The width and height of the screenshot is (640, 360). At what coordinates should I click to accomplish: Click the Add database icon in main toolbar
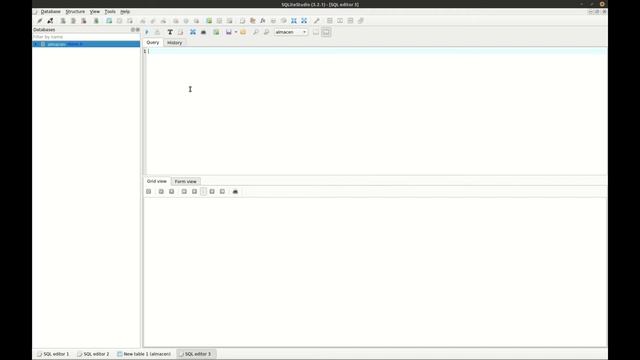click(x=63, y=21)
